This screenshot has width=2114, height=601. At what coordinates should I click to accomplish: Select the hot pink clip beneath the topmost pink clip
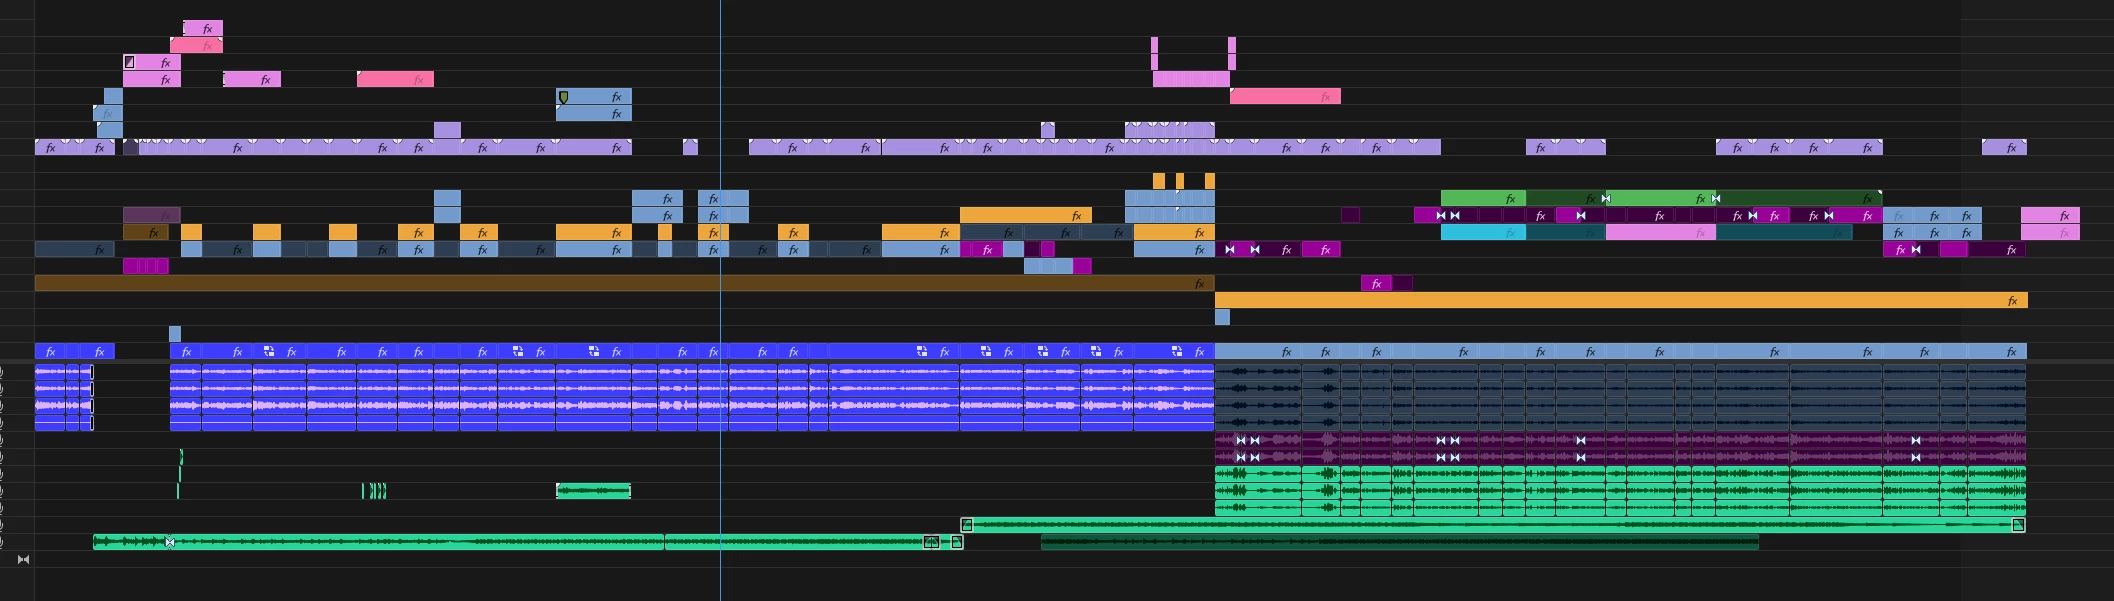(x=196, y=46)
